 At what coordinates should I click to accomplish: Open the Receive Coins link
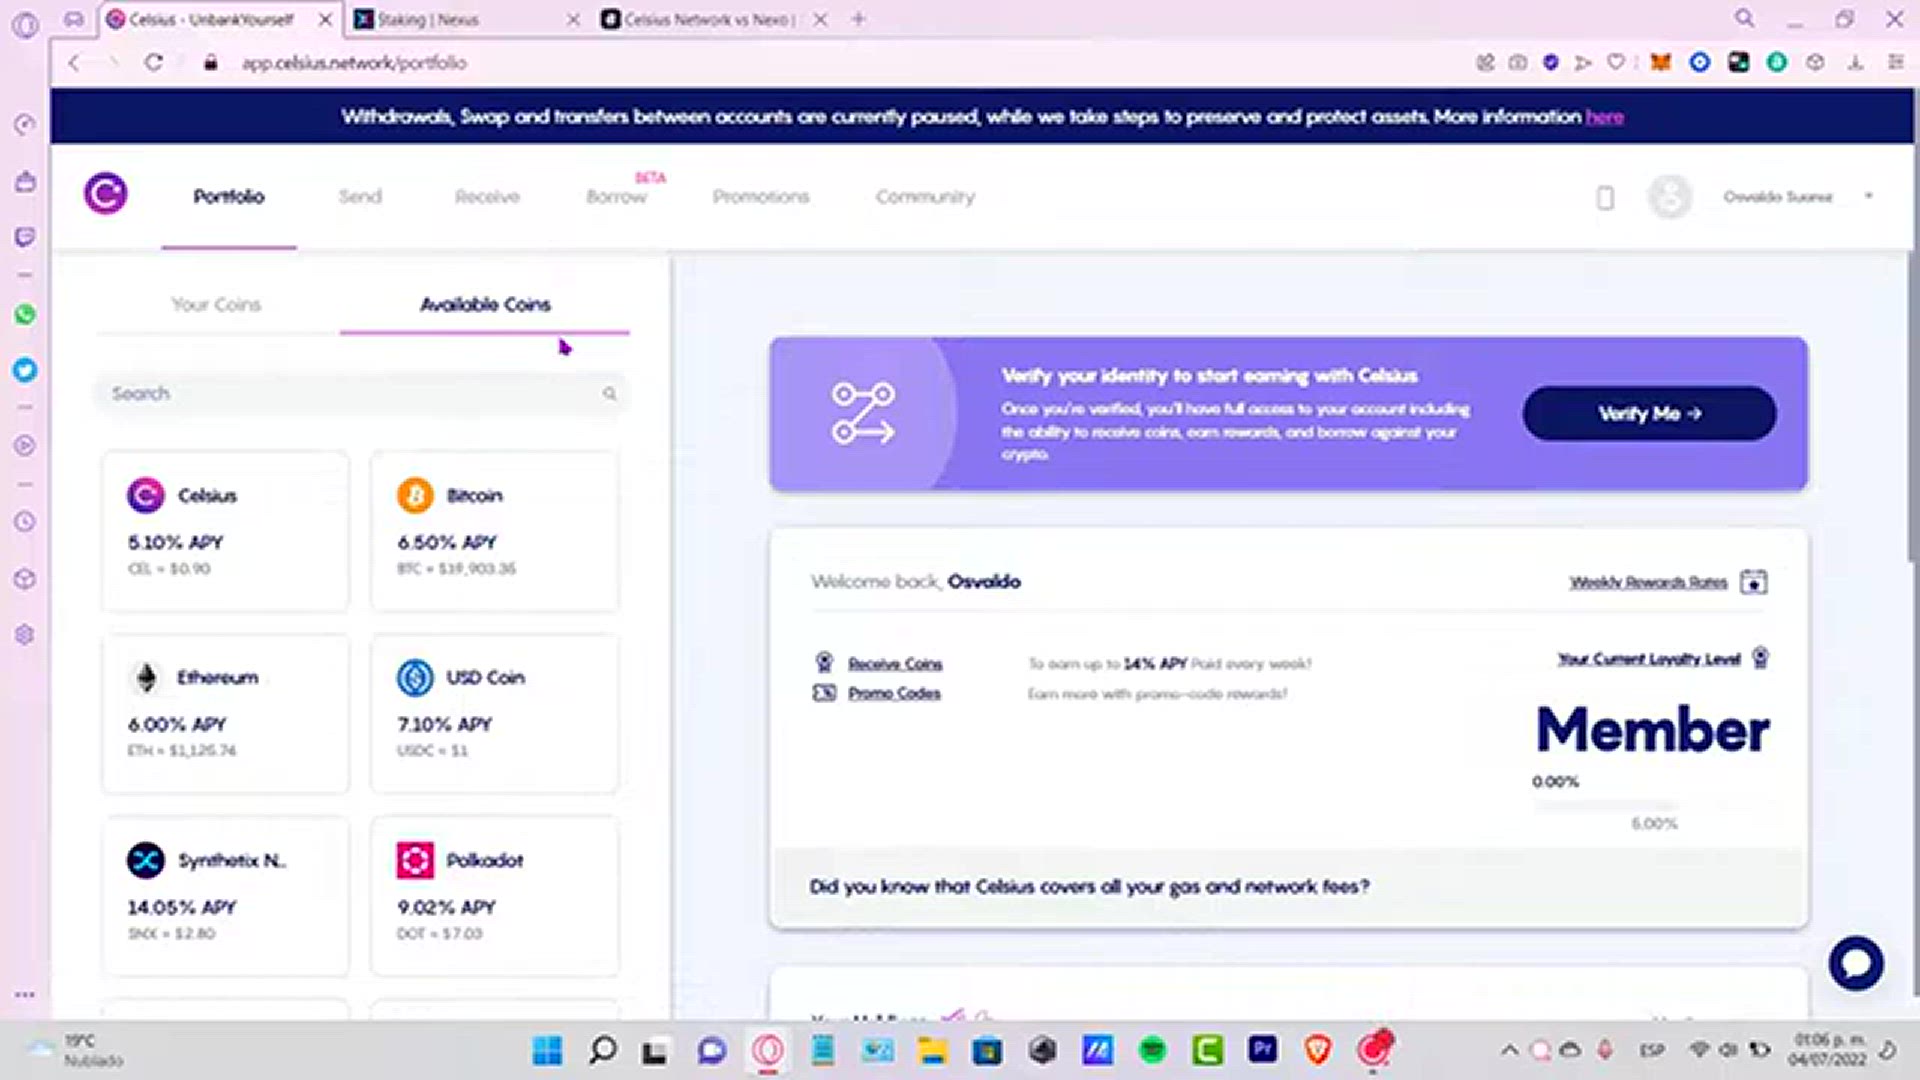click(x=895, y=664)
